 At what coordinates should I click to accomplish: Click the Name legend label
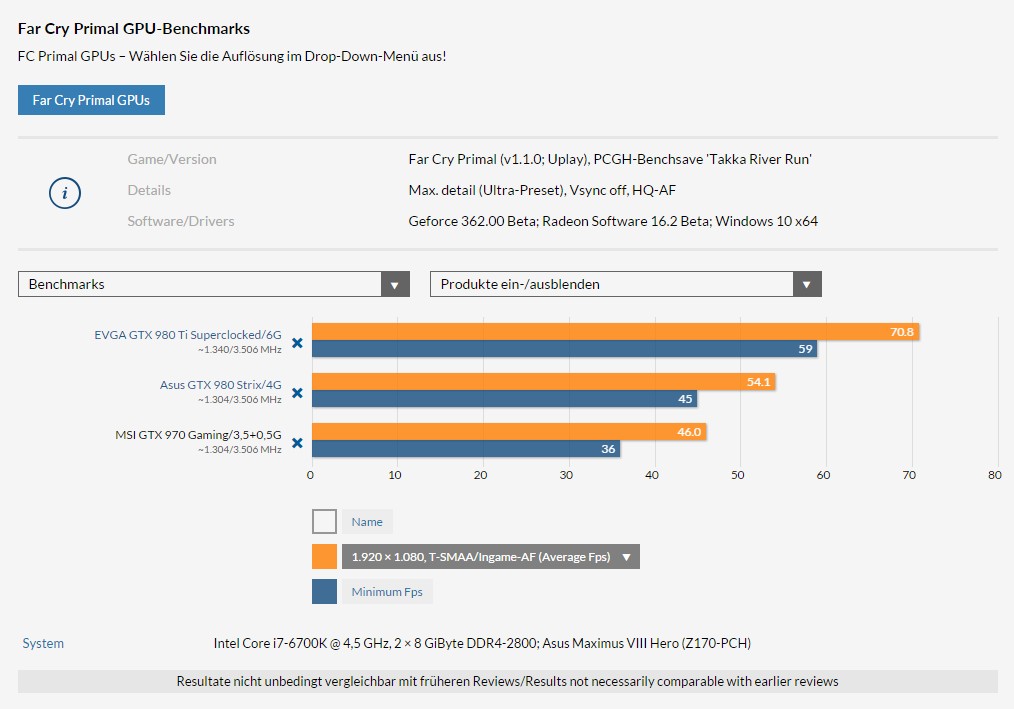(367, 521)
